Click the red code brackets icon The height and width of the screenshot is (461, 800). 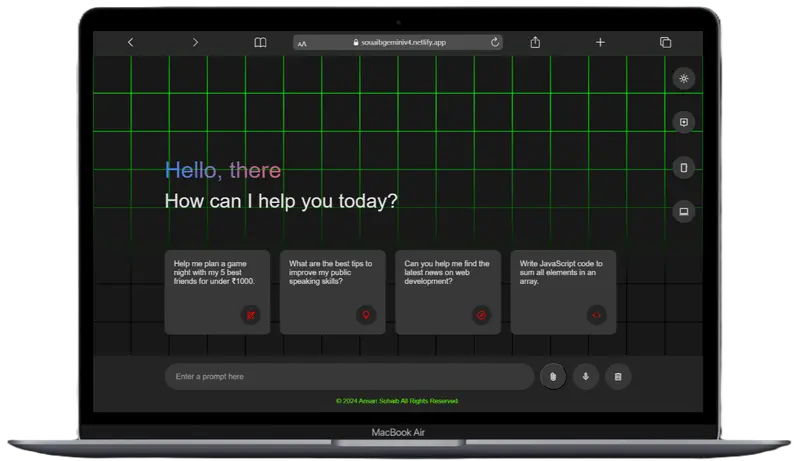[596, 315]
